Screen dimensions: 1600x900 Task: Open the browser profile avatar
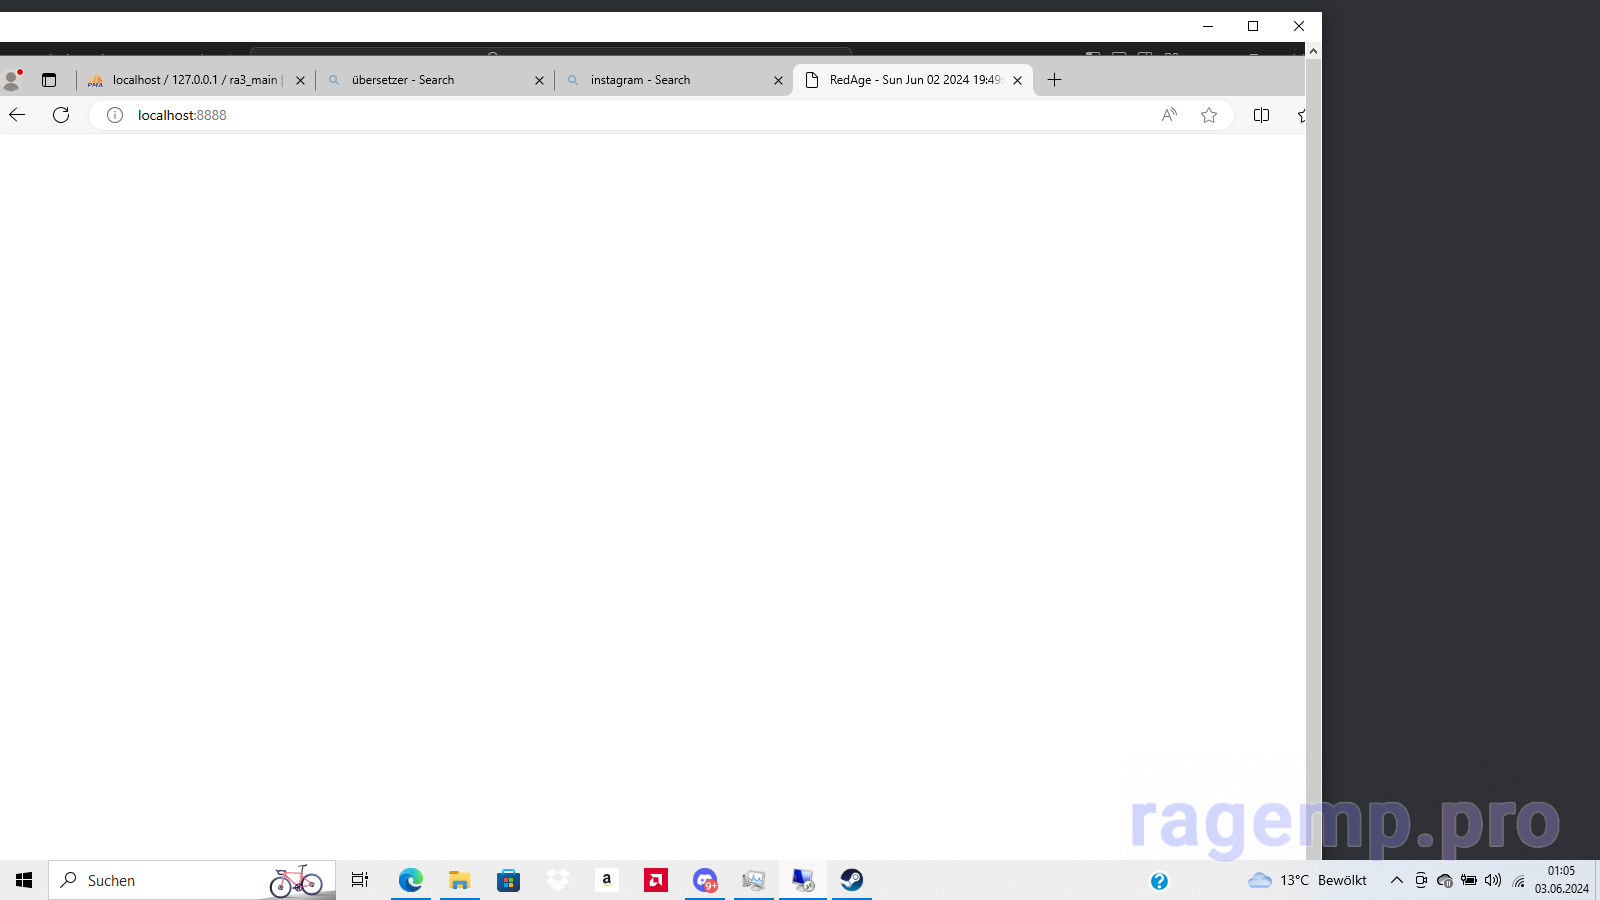[x=12, y=80]
